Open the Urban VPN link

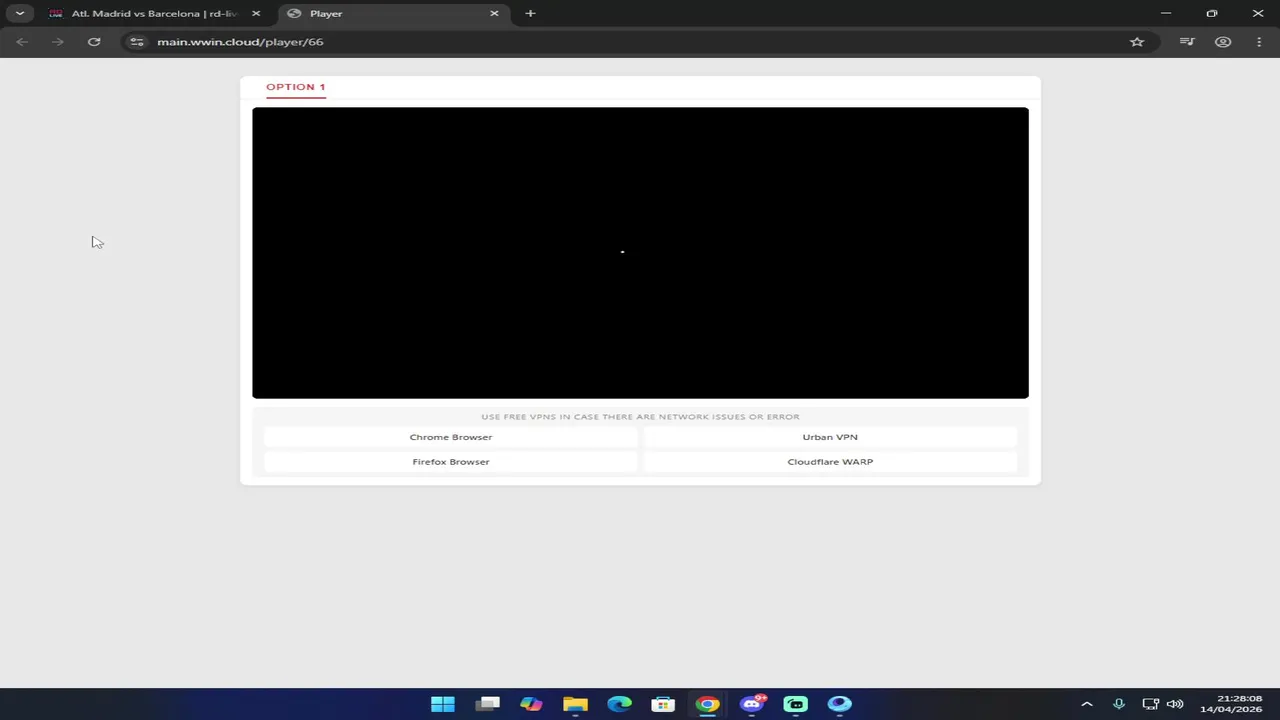[x=830, y=437]
